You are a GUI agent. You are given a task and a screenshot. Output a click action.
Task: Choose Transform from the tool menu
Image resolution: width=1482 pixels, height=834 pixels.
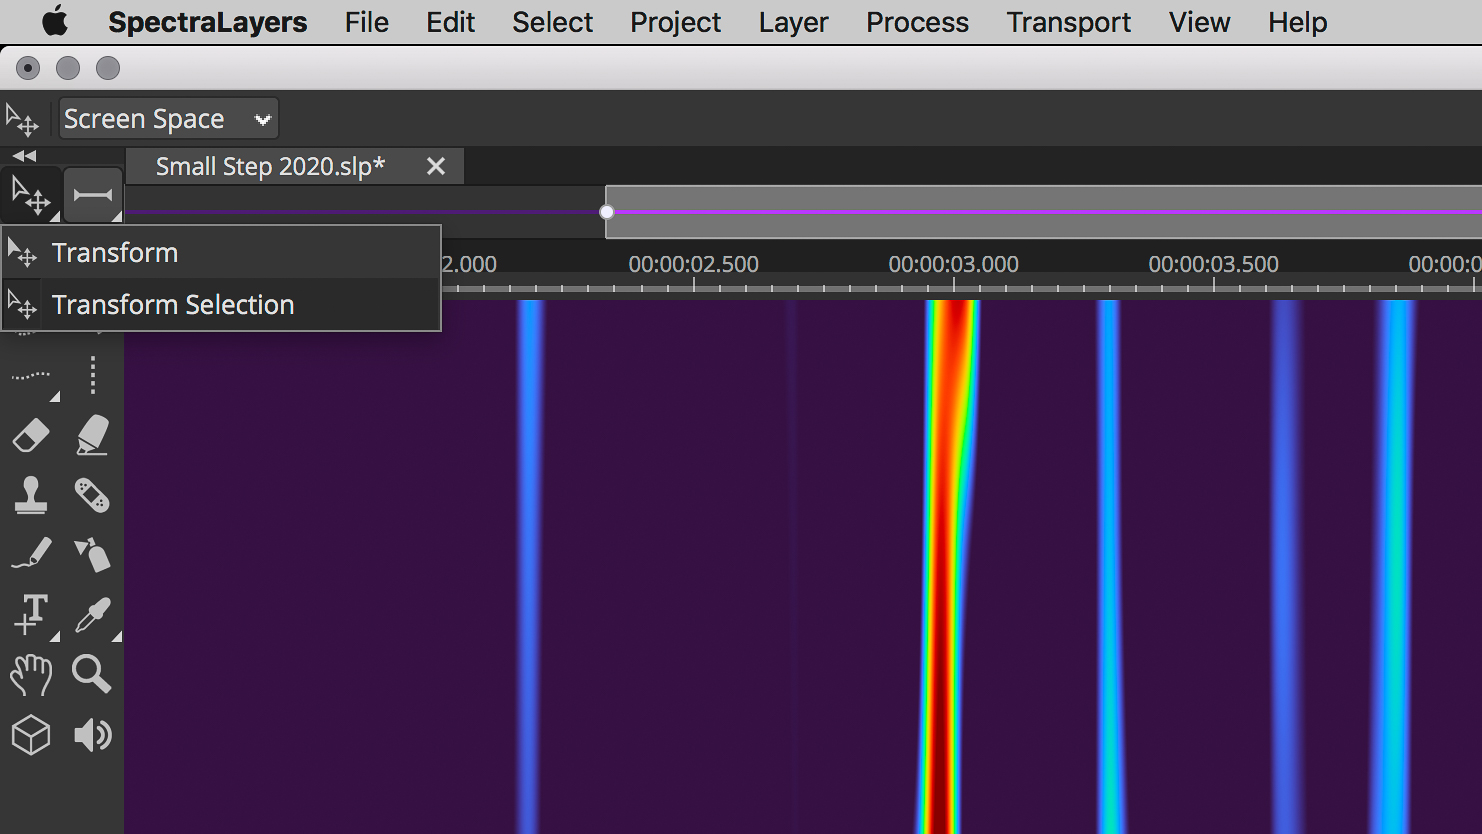115,252
